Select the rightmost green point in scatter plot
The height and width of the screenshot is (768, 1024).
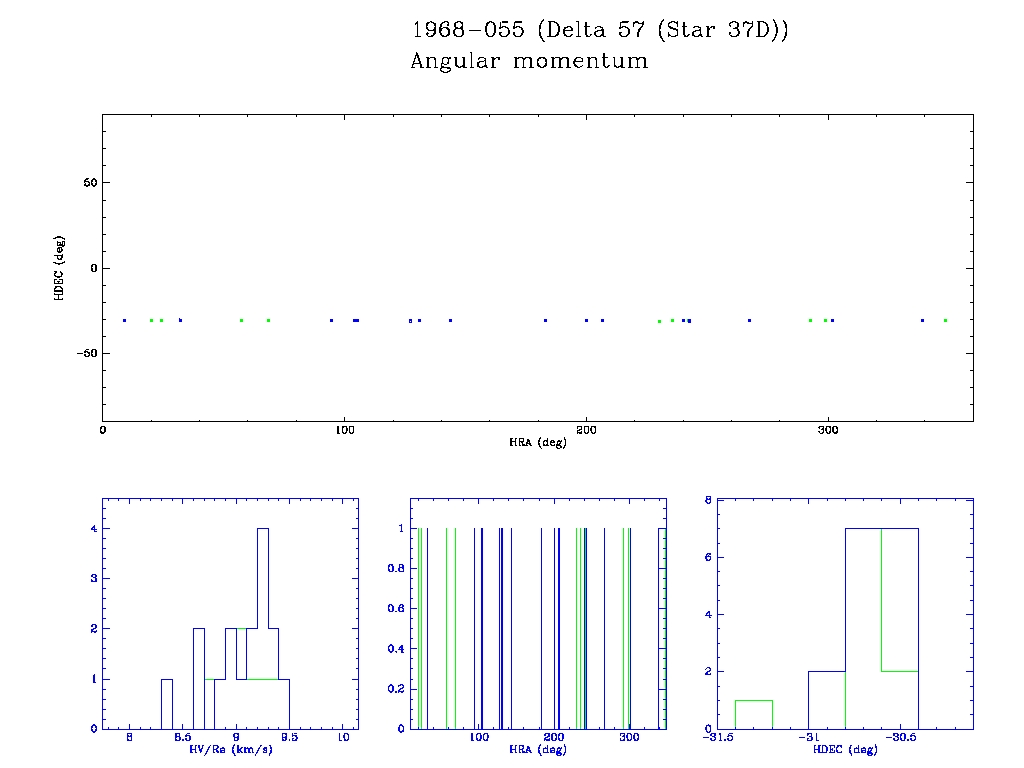(945, 320)
